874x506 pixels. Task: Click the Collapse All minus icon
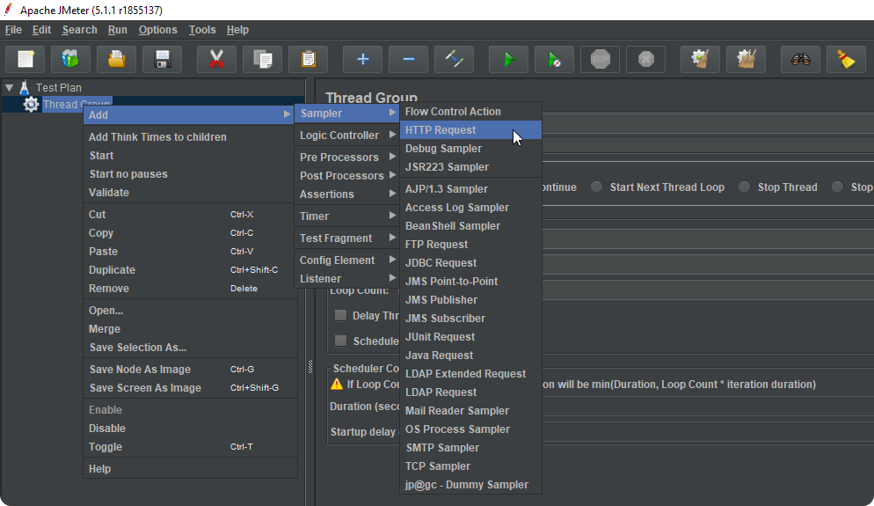pyautogui.click(x=409, y=59)
